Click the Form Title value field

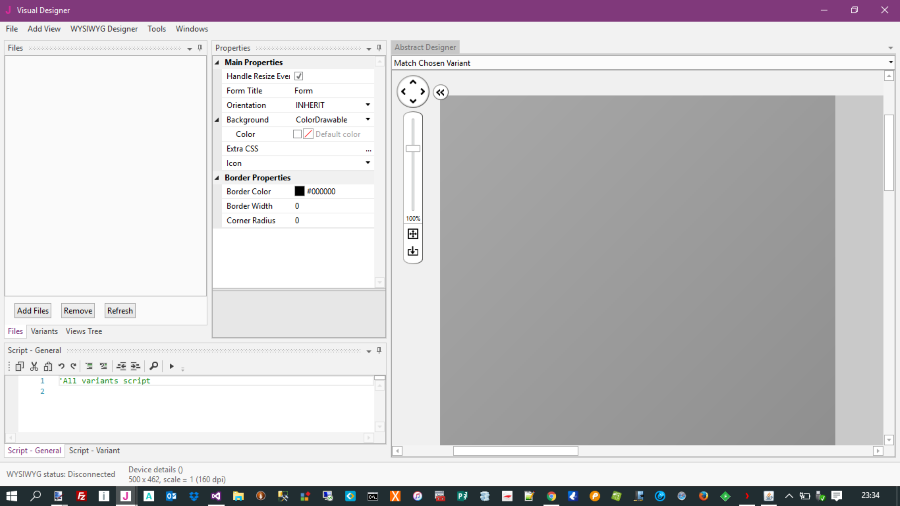[333, 91]
